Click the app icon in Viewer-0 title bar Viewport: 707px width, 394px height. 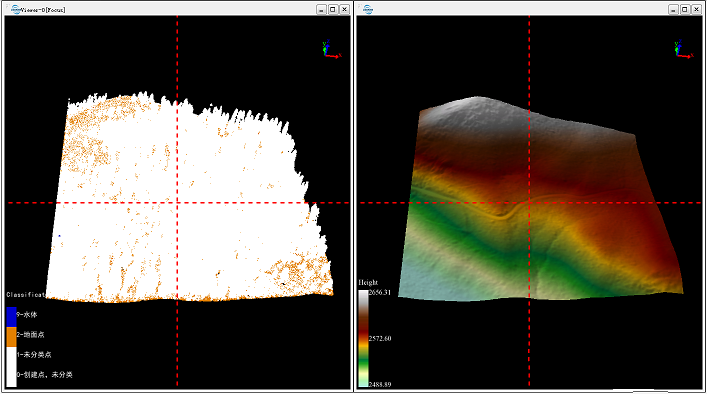(x=15, y=9)
